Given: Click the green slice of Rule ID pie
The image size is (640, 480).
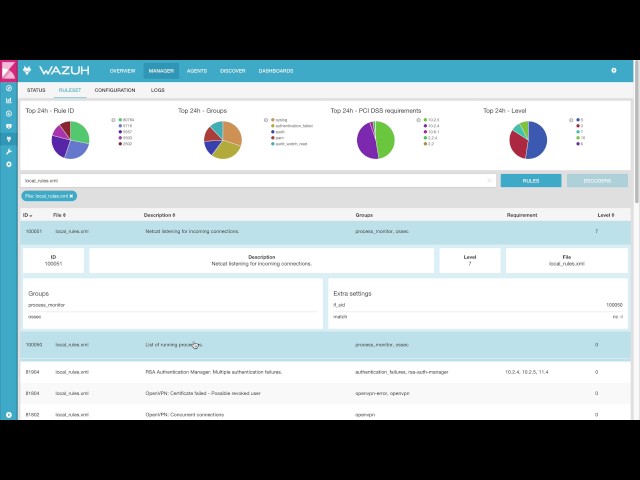Looking at the screenshot, I should coord(80,131).
